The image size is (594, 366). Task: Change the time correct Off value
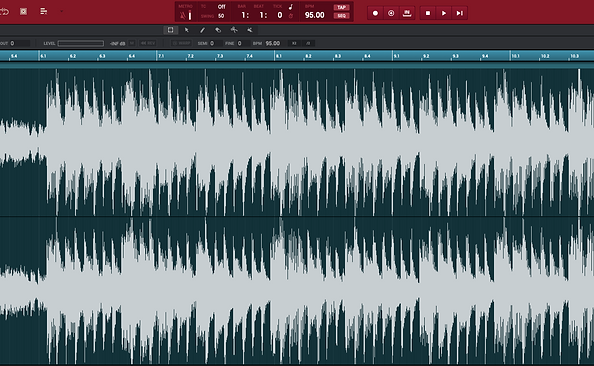pos(221,6)
